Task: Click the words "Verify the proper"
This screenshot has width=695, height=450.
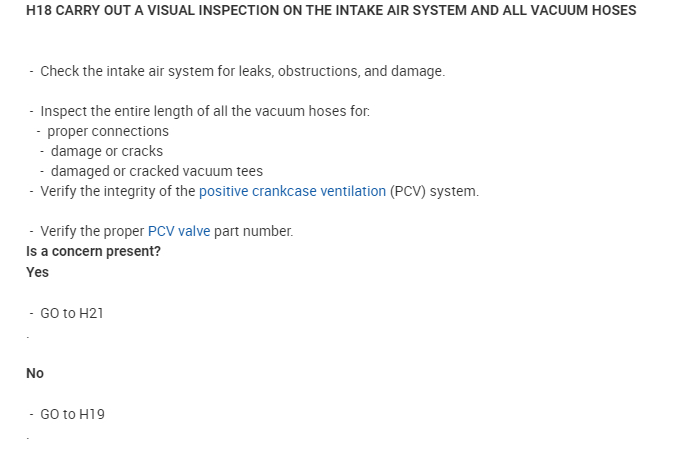Action: click(92, 231)
